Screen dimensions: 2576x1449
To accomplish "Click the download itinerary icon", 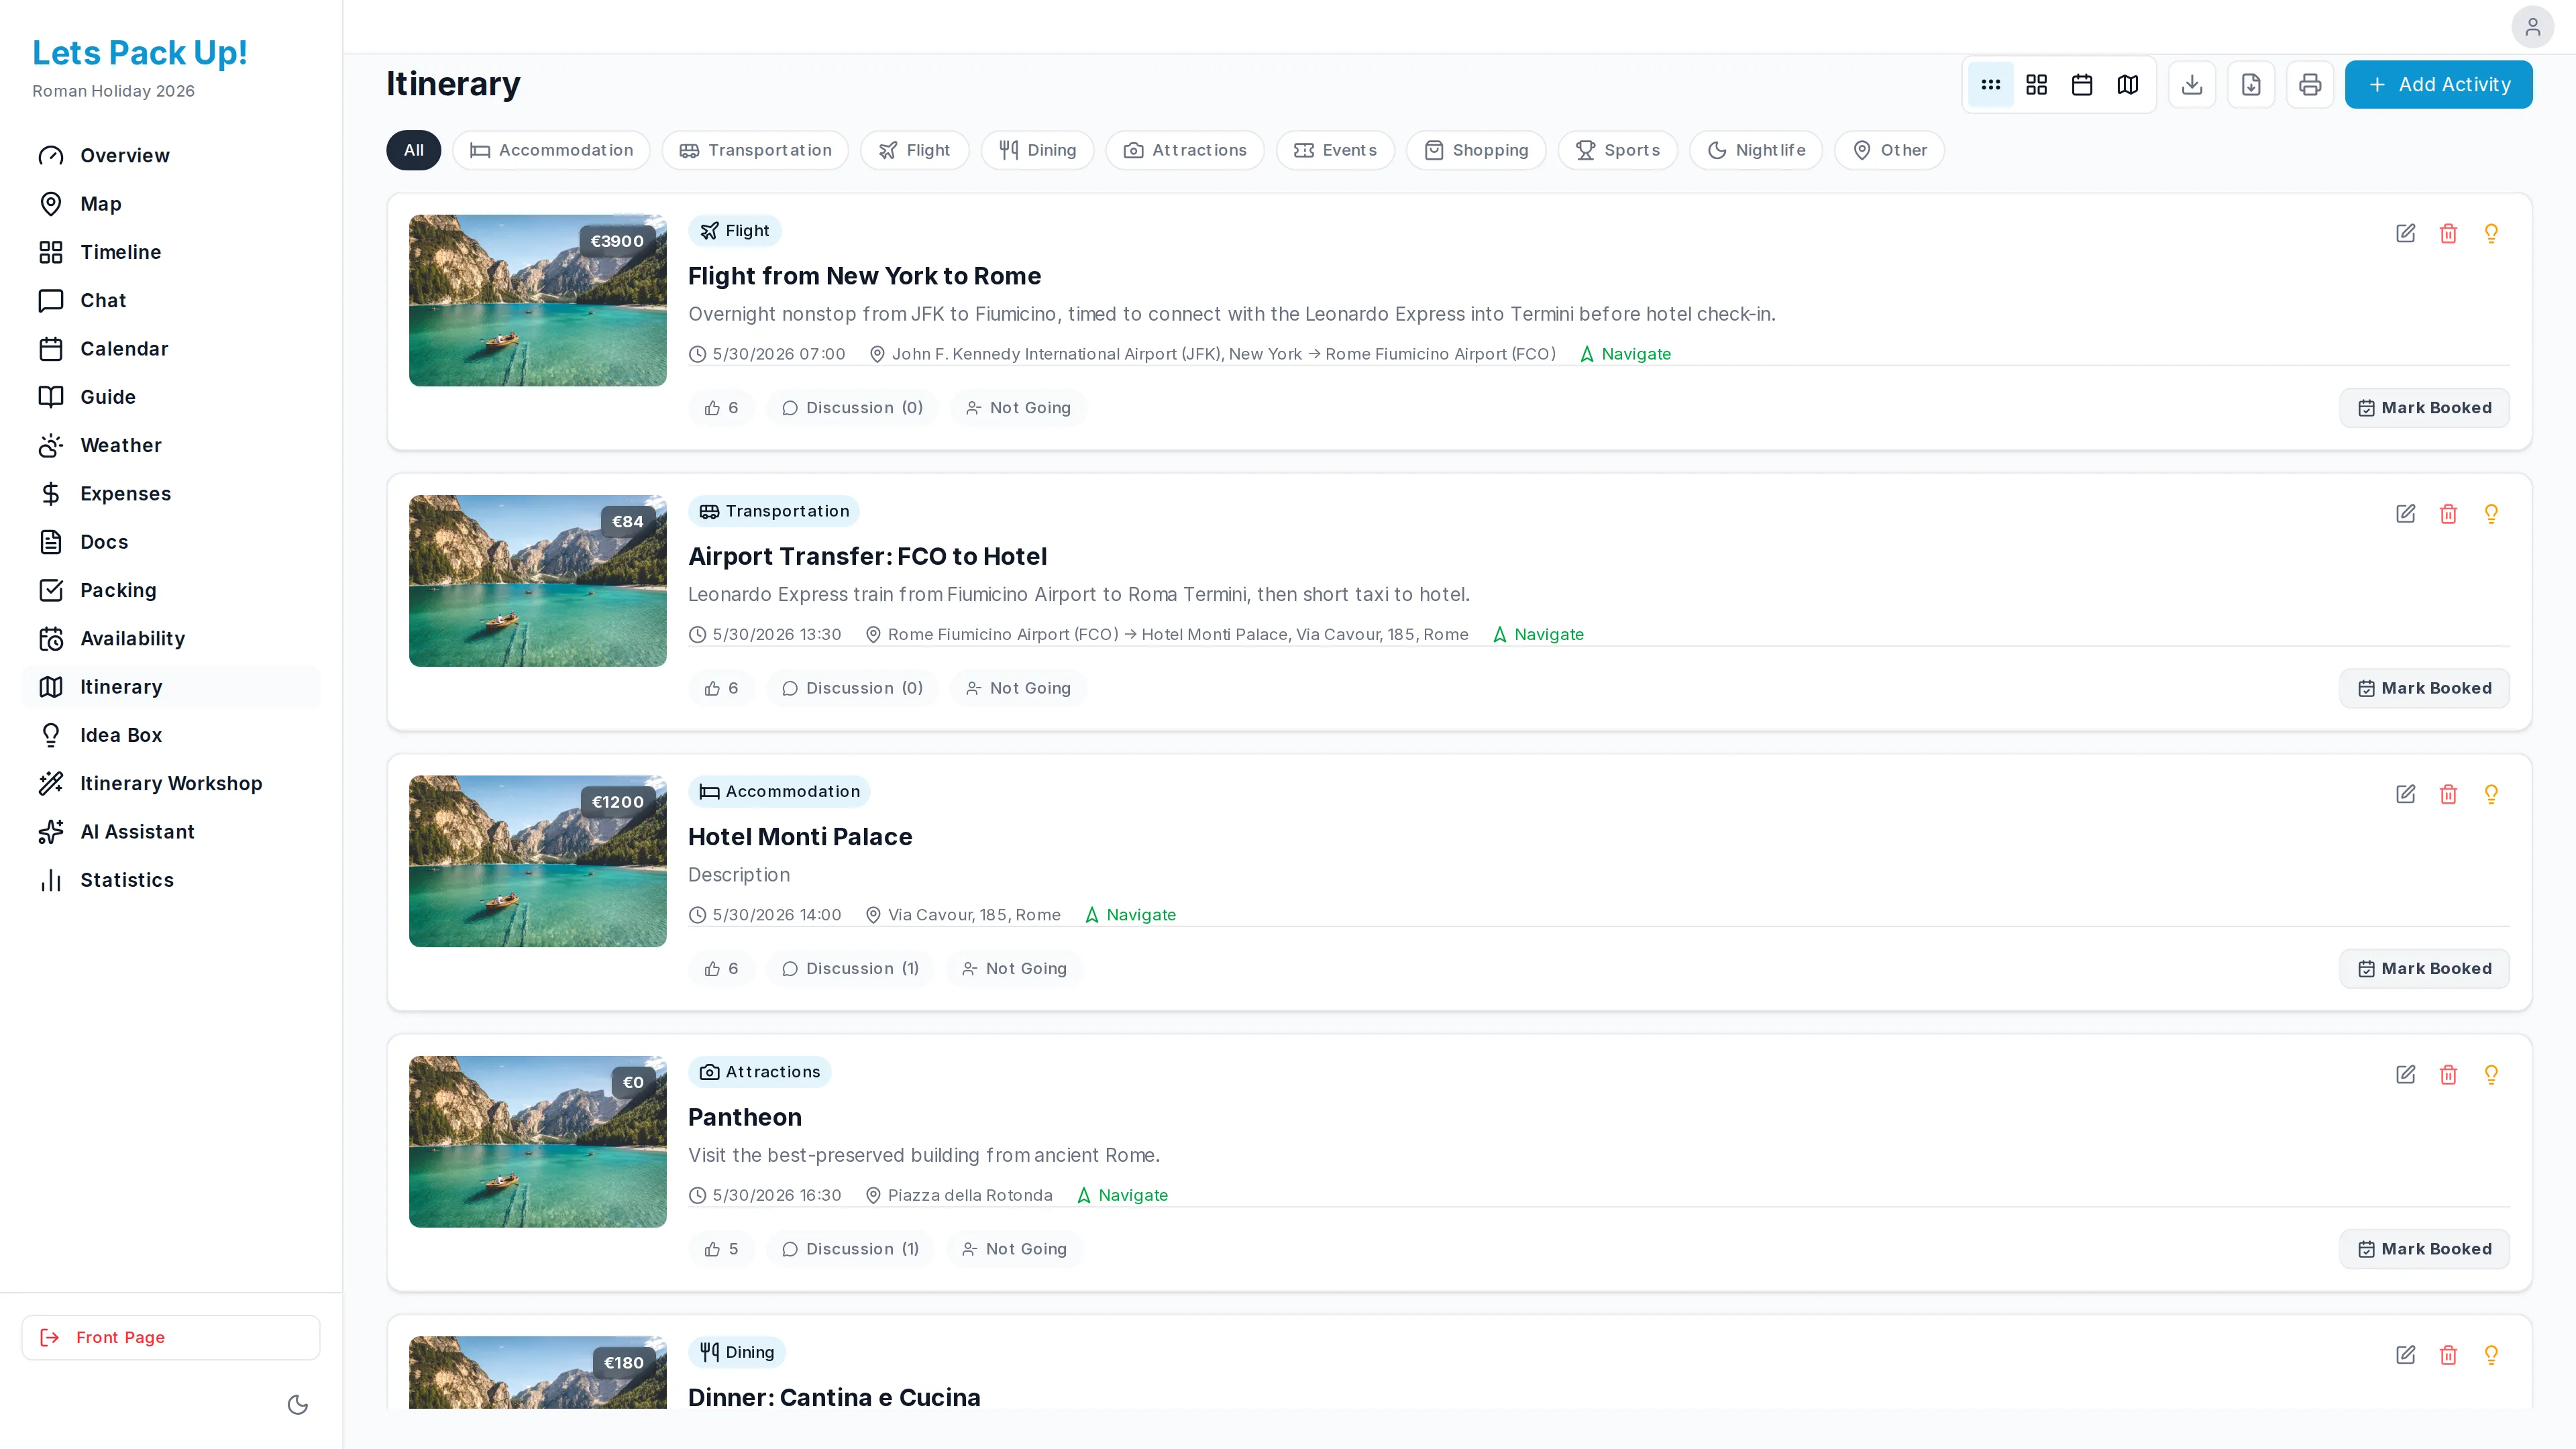I will coord(2192,85).
